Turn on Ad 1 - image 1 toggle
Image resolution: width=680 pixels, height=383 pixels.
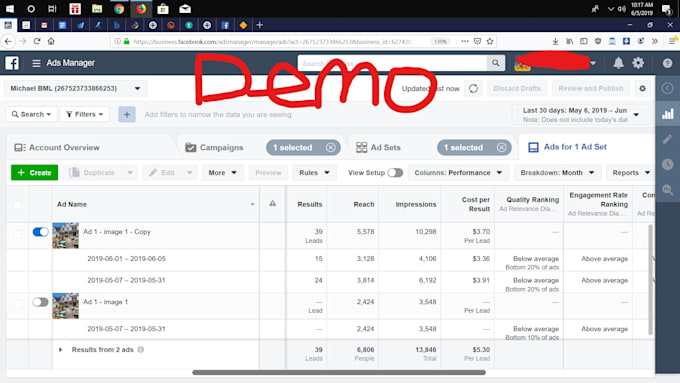[x=40, y=302]
